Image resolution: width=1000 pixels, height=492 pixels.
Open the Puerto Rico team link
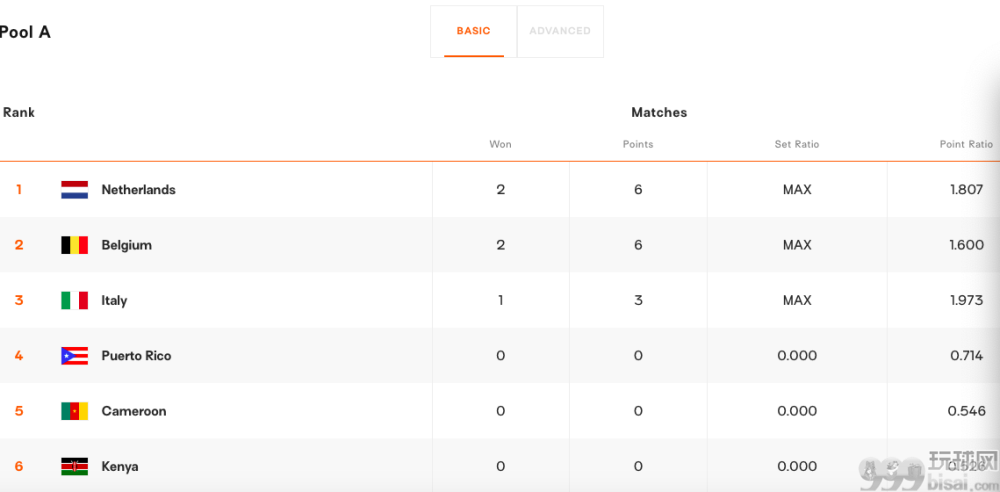click(x=136, y=355)
